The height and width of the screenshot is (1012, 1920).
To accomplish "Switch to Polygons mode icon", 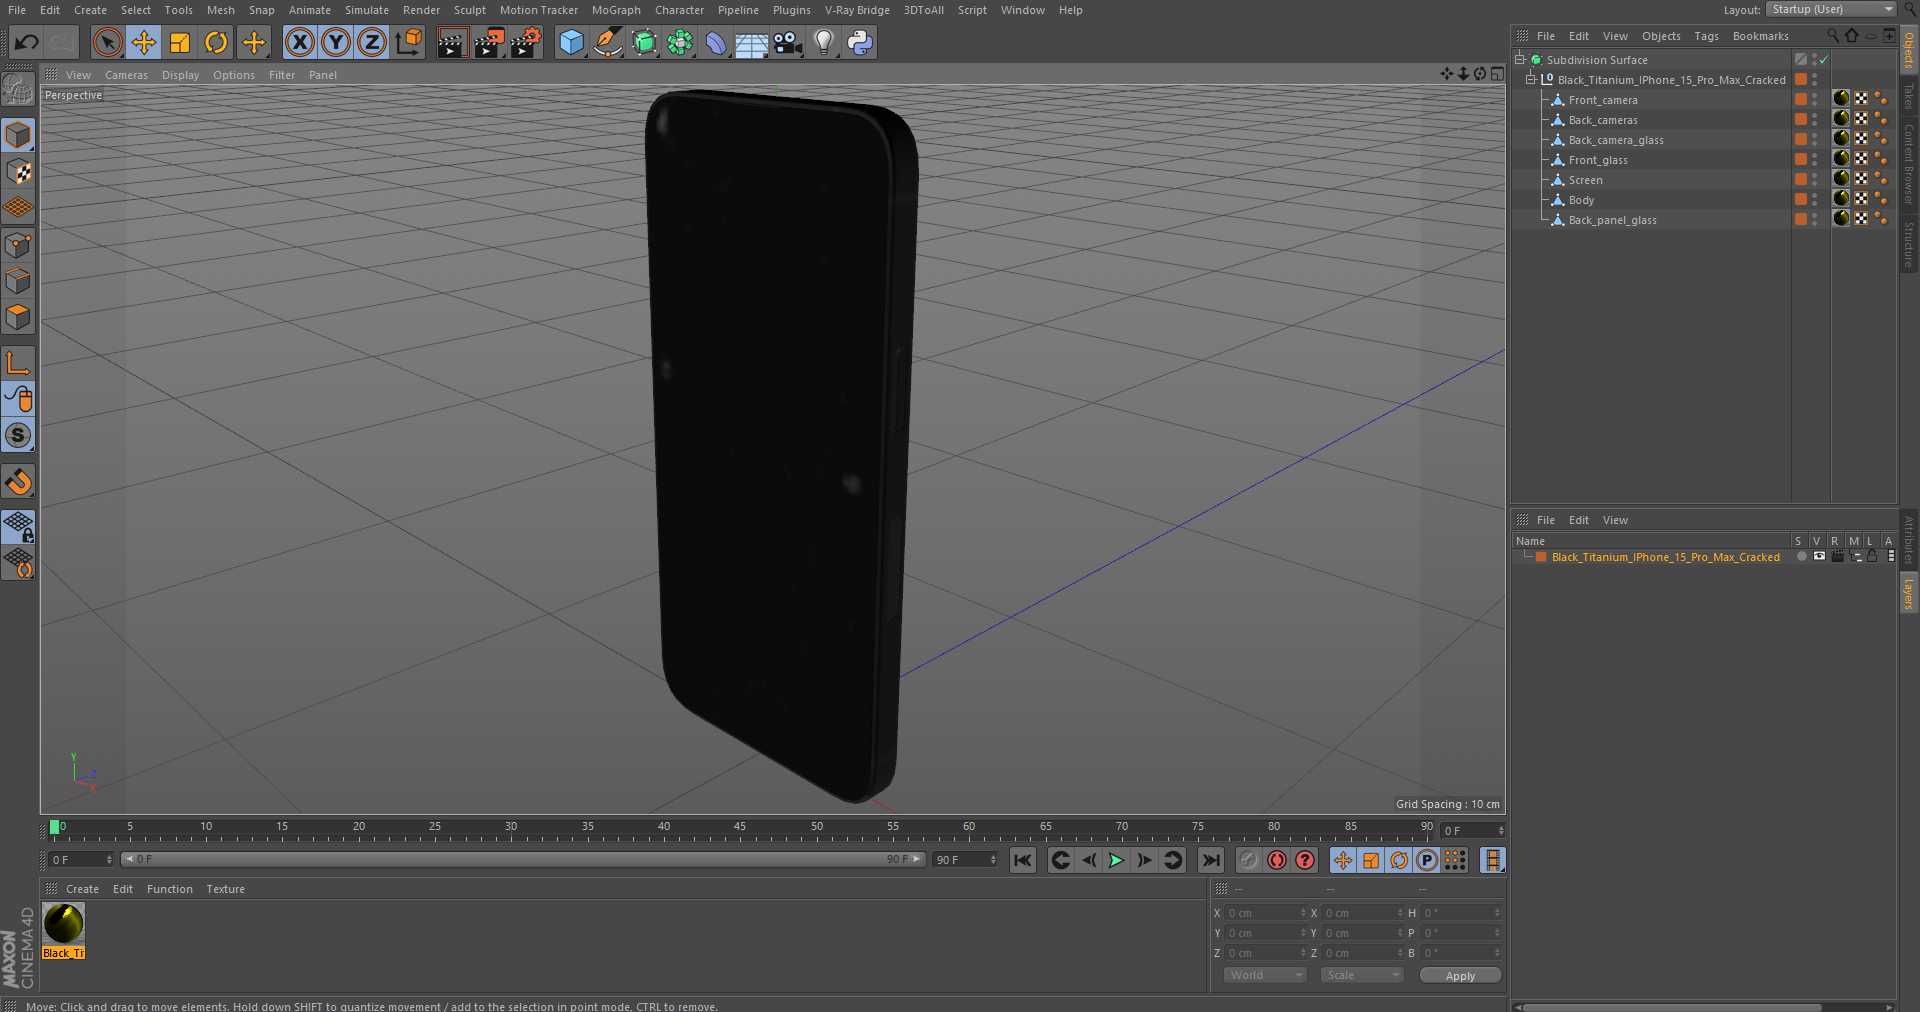I will click(19, 317).
